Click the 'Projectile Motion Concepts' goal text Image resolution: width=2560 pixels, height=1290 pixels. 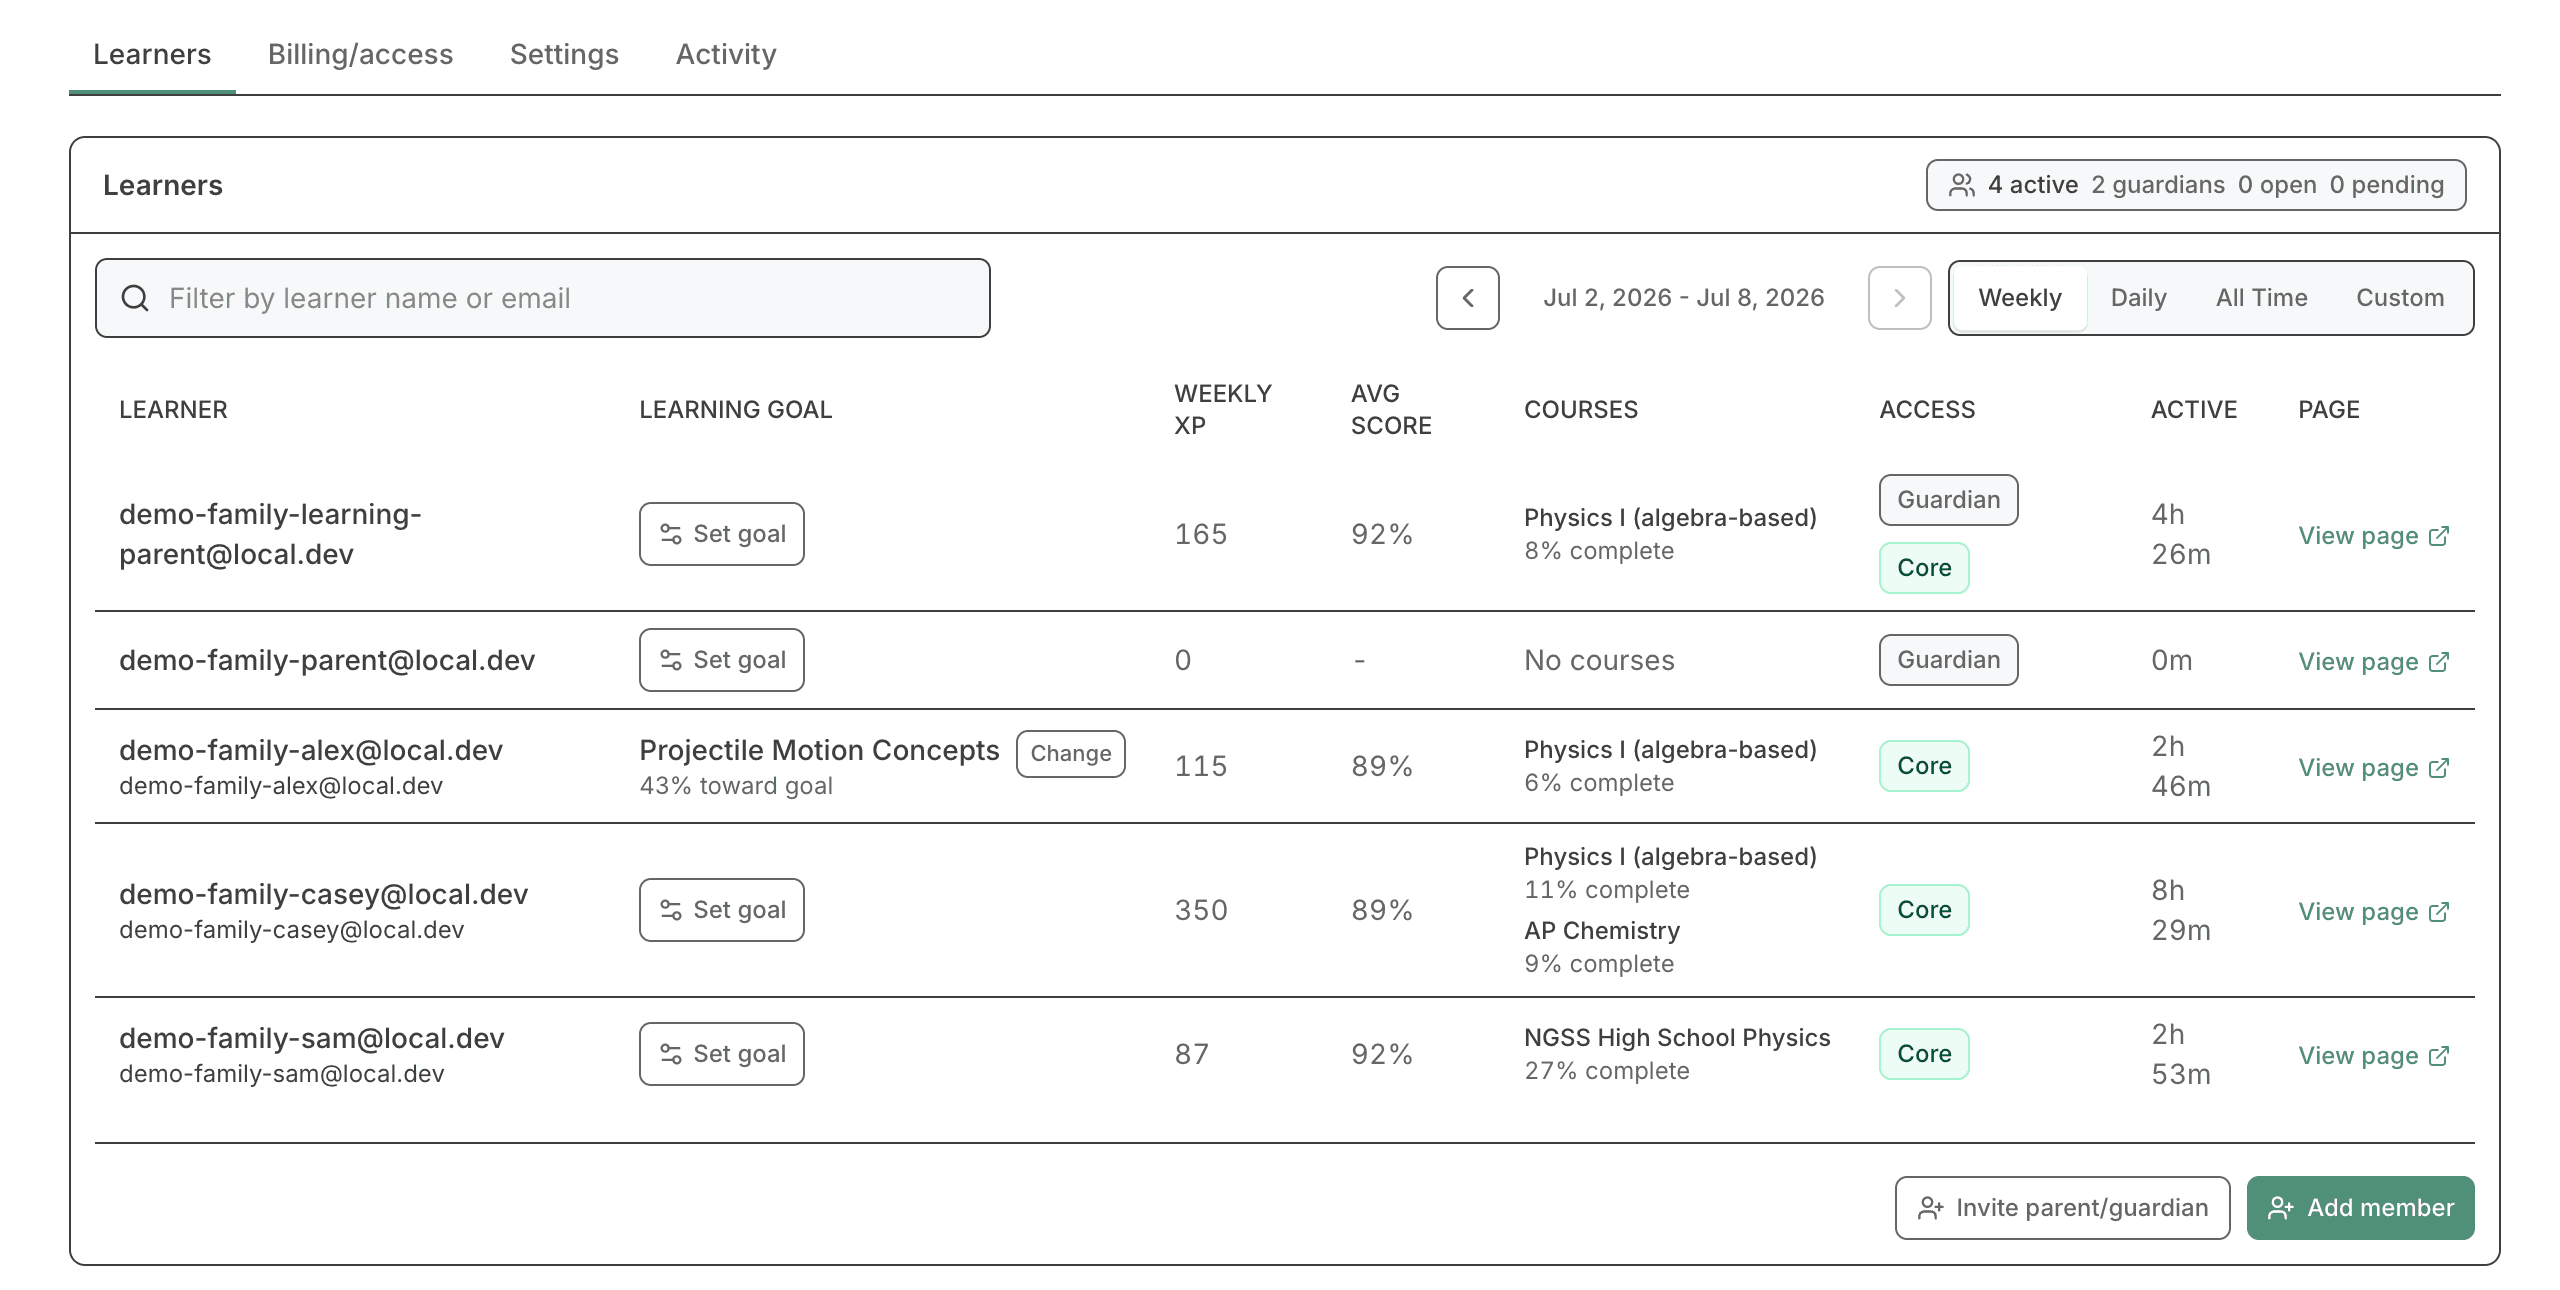819,751
